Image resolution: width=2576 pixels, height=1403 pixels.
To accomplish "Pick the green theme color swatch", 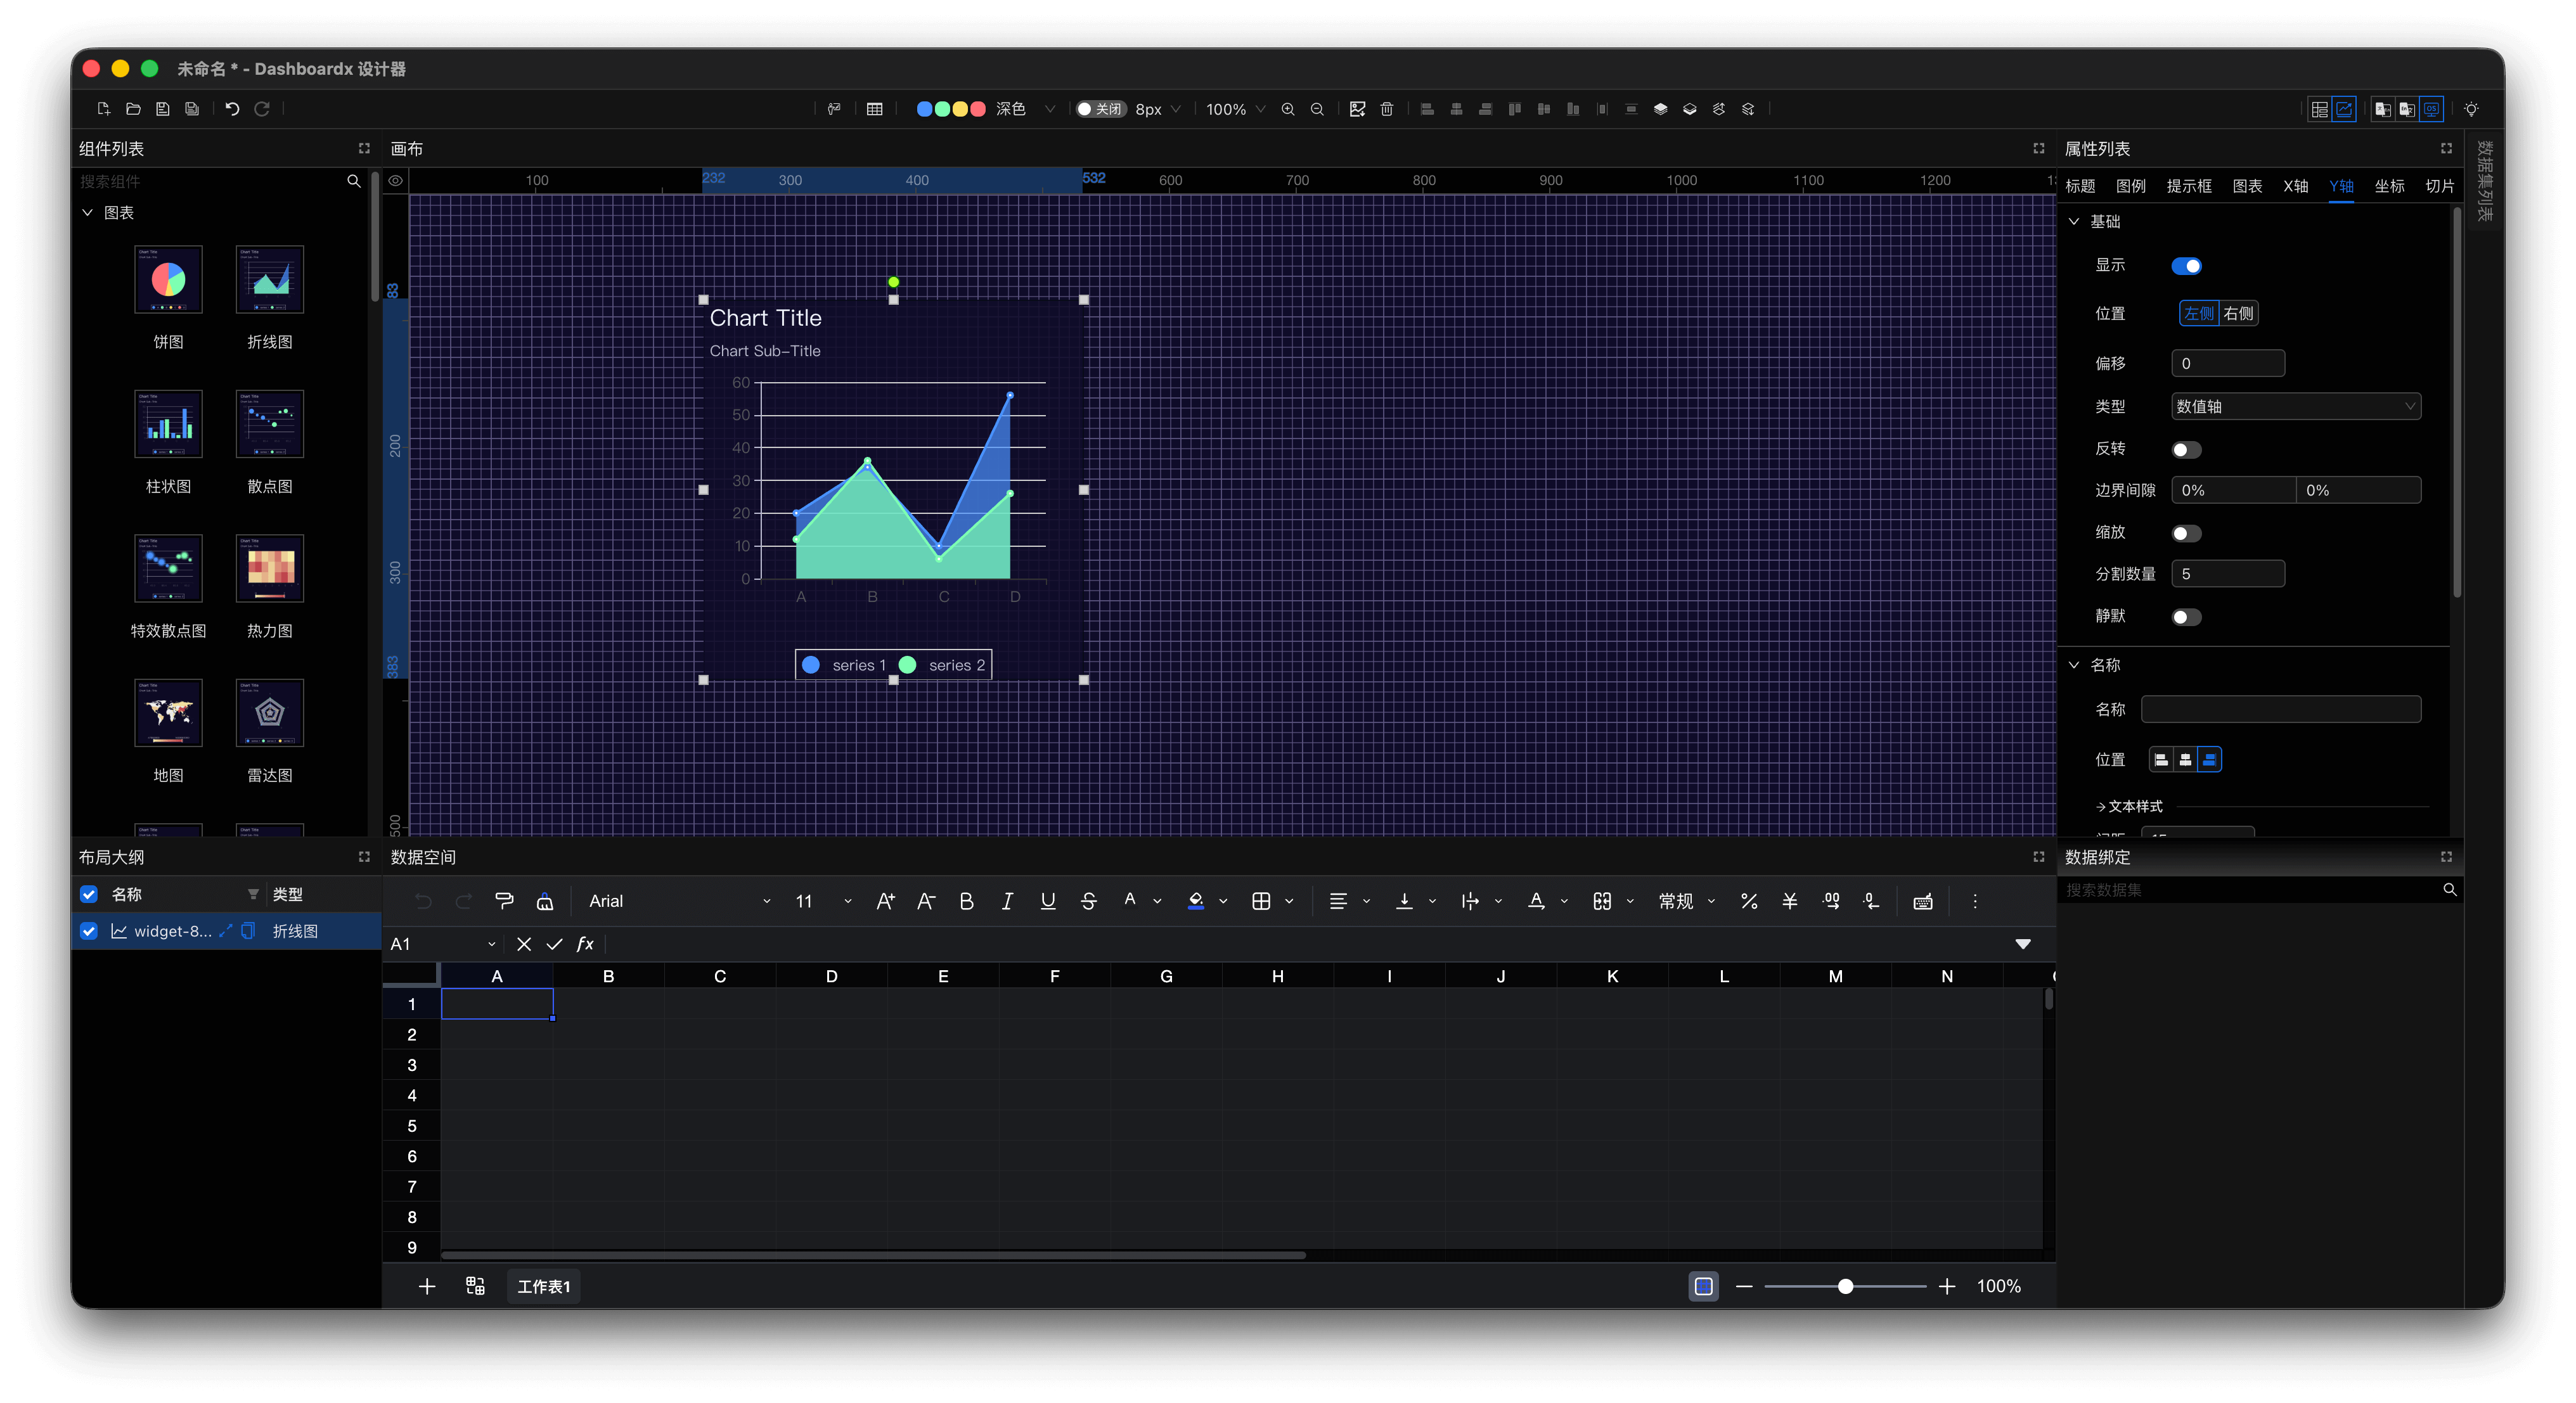I will pyautogui.click(x=944, y=109).
